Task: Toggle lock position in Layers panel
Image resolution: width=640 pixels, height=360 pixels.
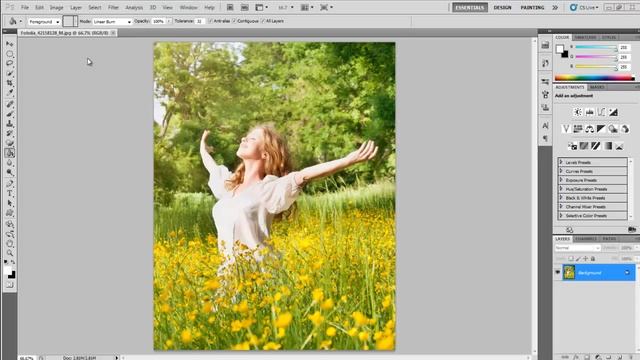Action: click(x=586, y=259)
